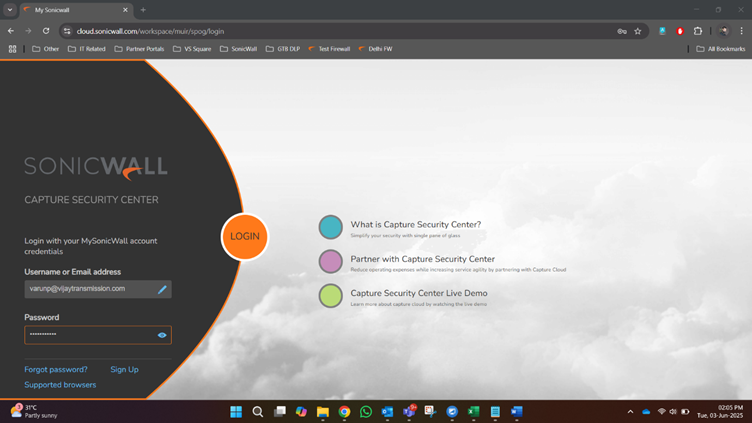Open a new tab with plus
752x423 pixels.
[x=143, y=10]
